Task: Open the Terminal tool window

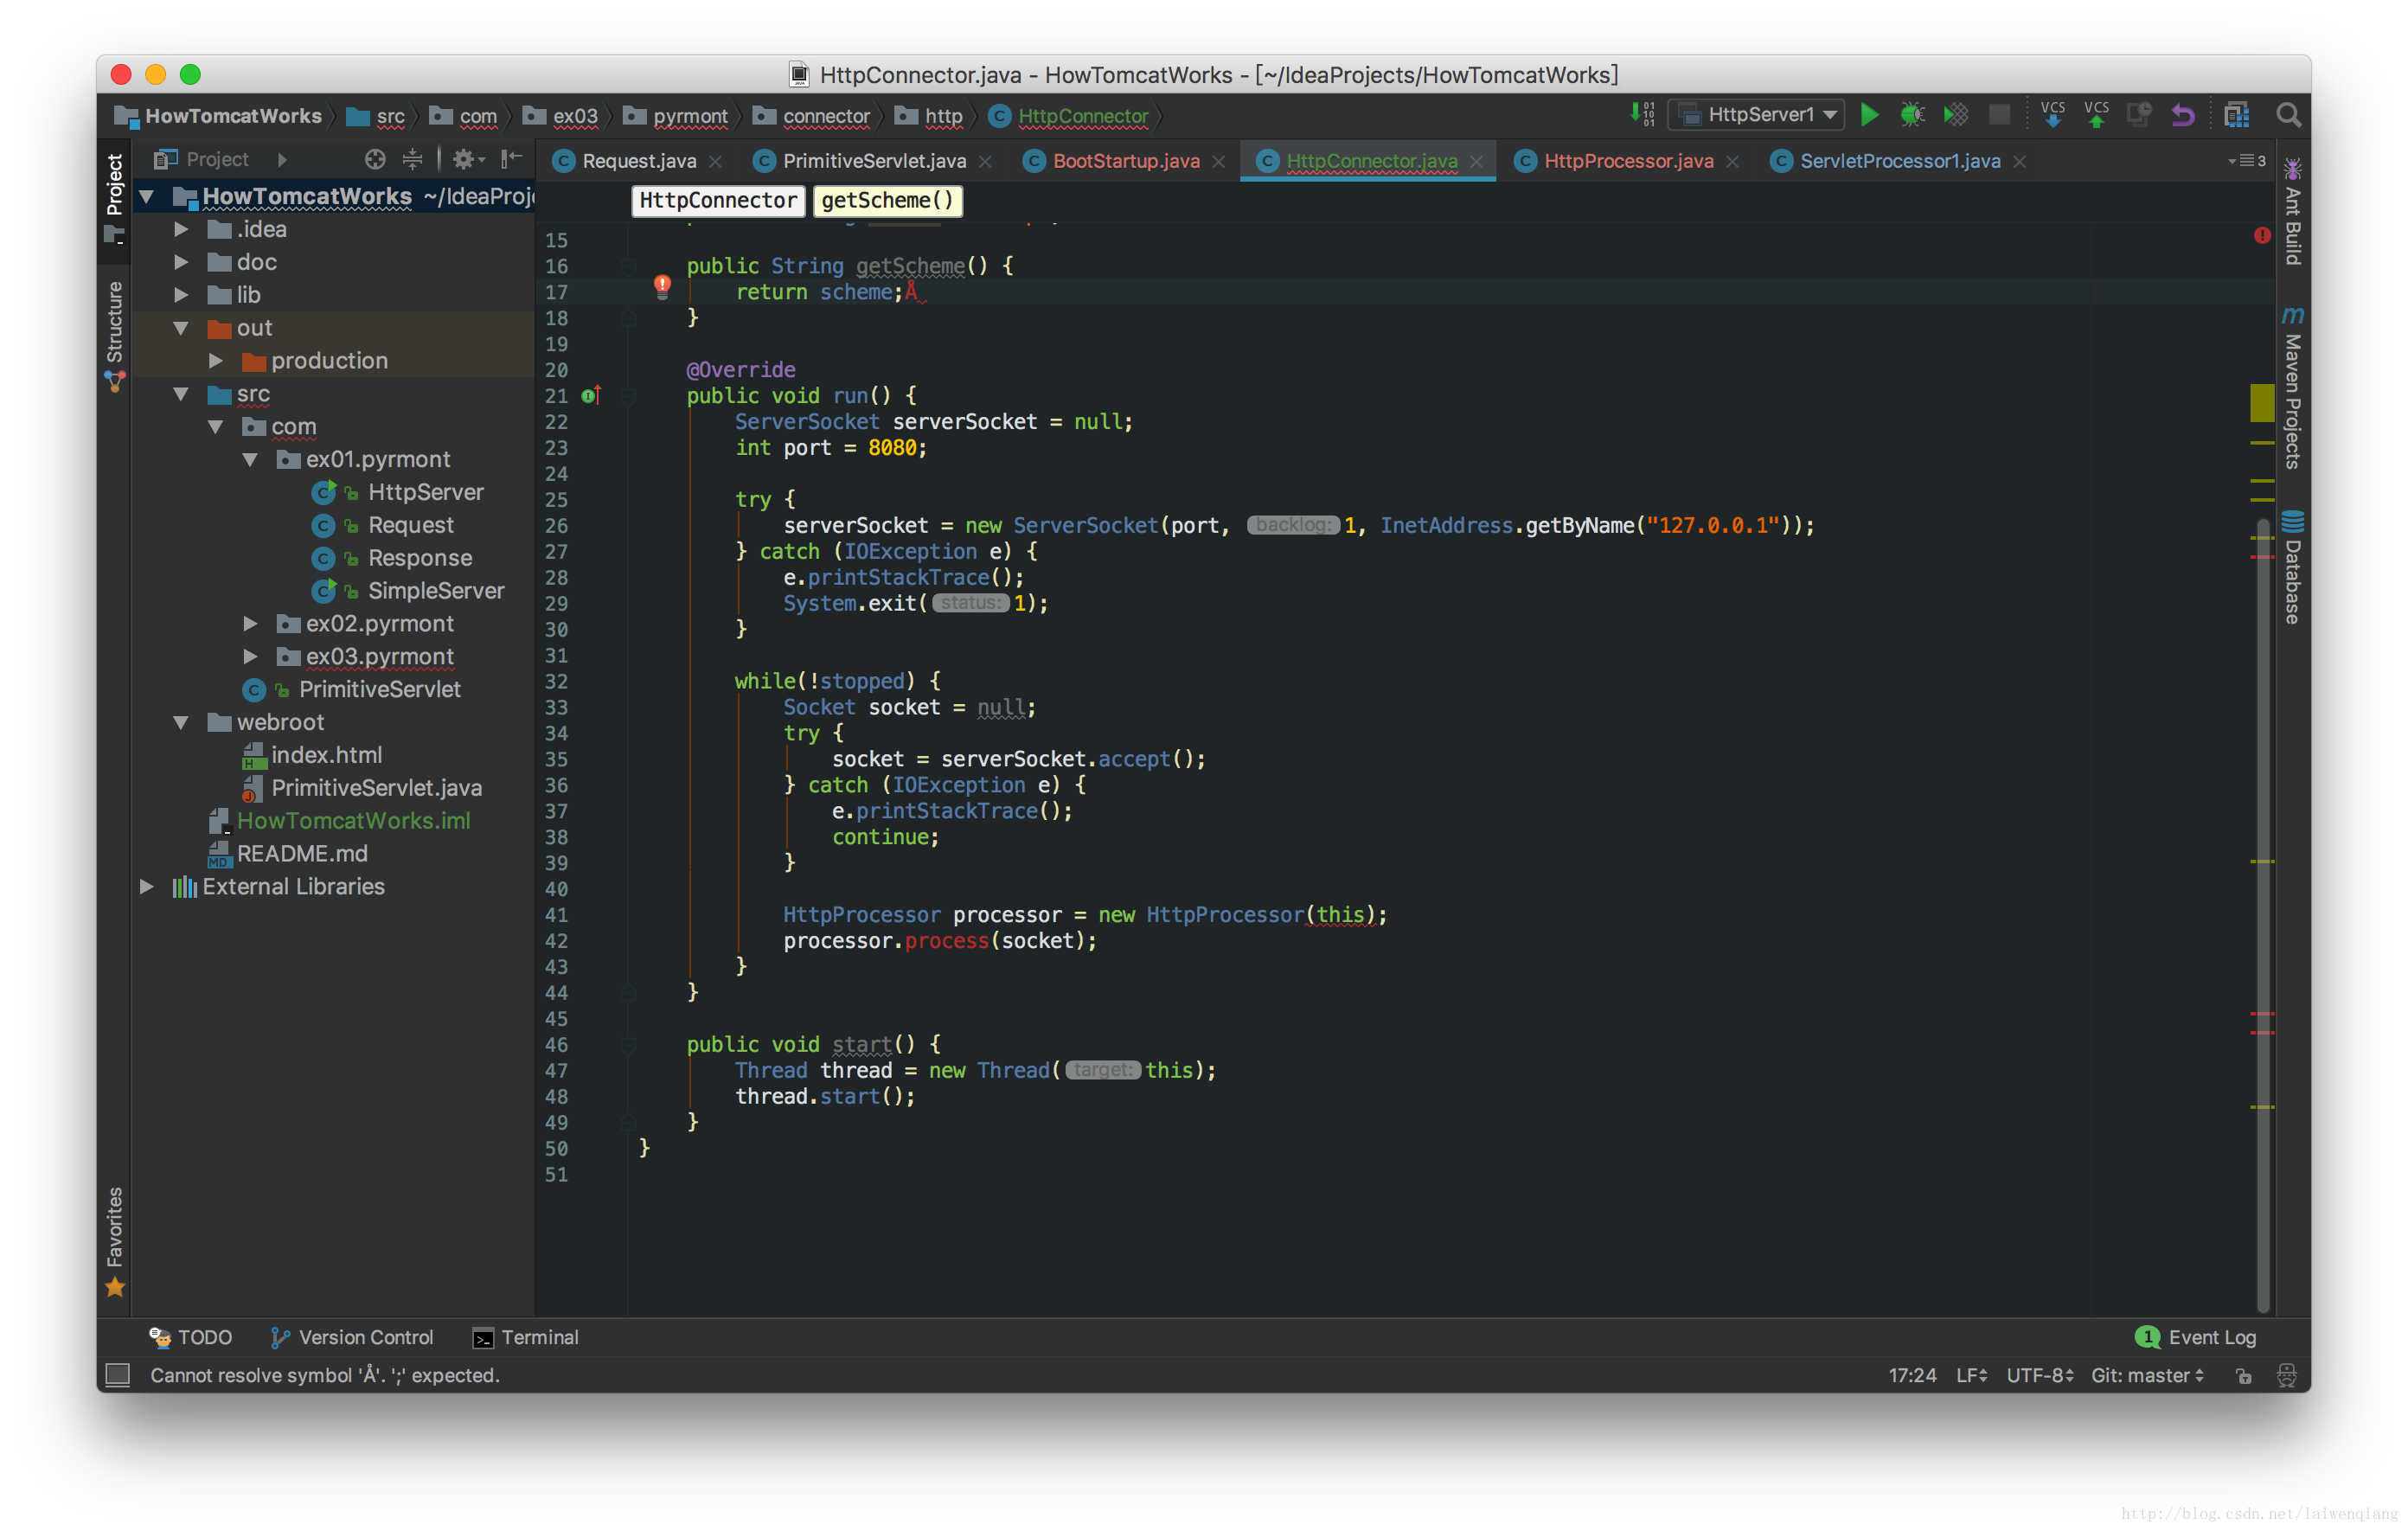Action: [526, 1337]
